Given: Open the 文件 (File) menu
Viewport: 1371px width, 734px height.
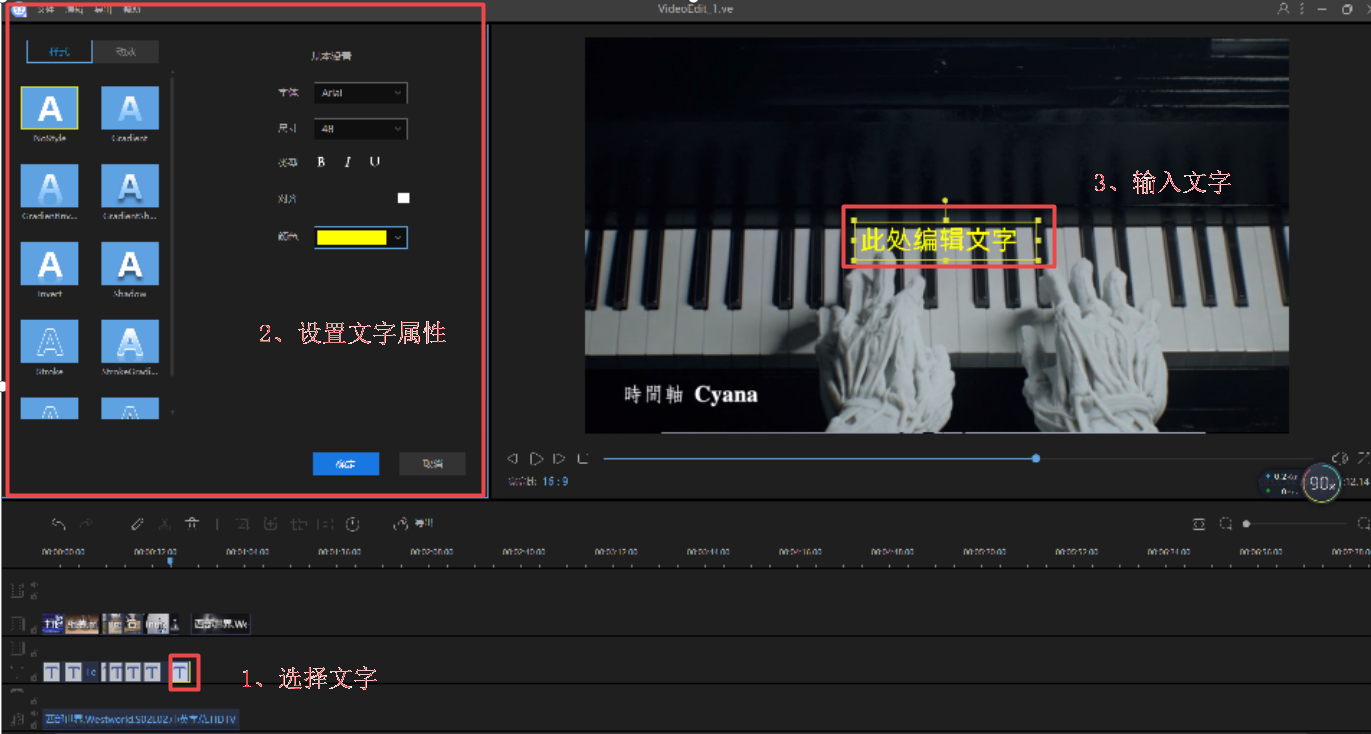Looking at the screenshot, I should coord(46,9).
